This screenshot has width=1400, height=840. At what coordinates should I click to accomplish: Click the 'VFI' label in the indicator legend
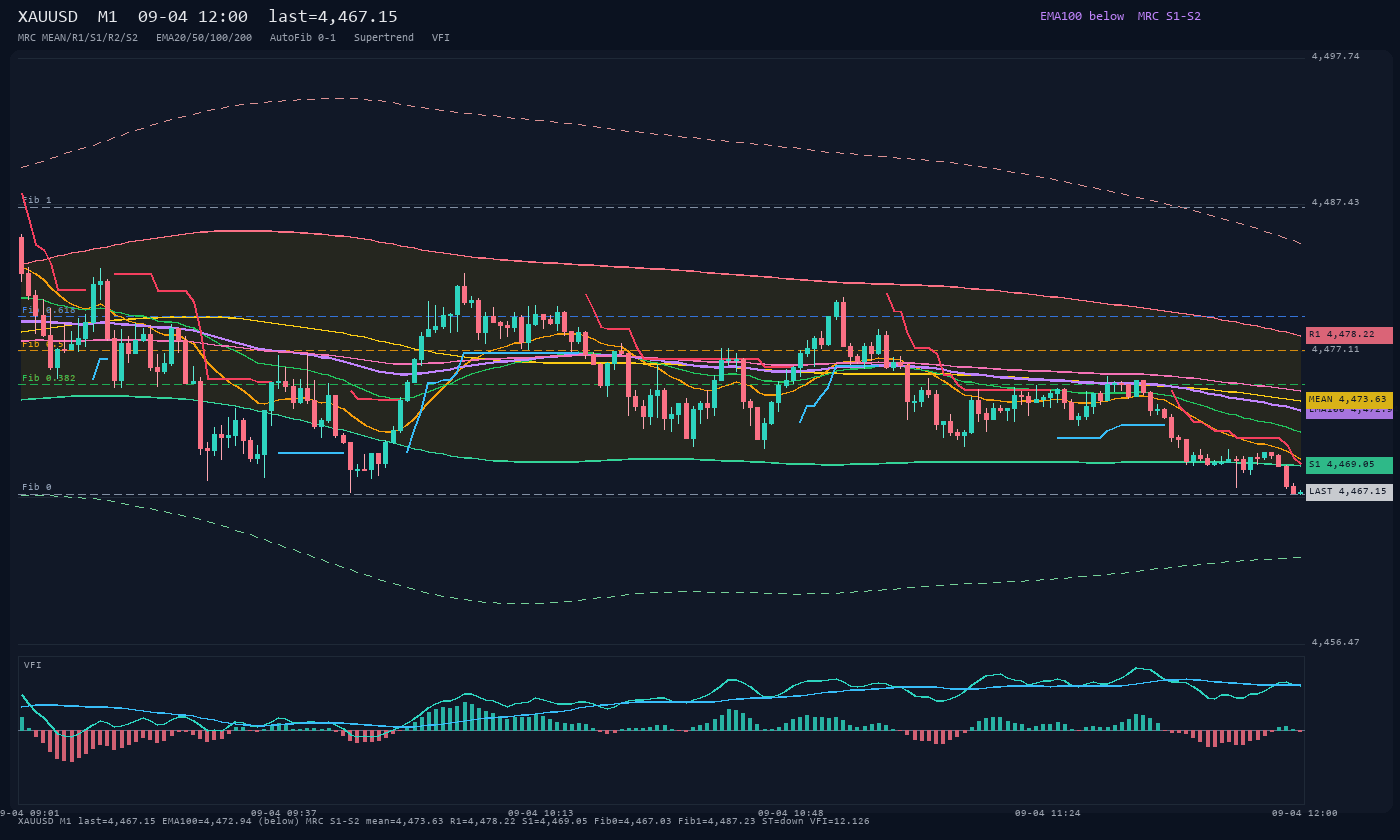pos(441,38)
